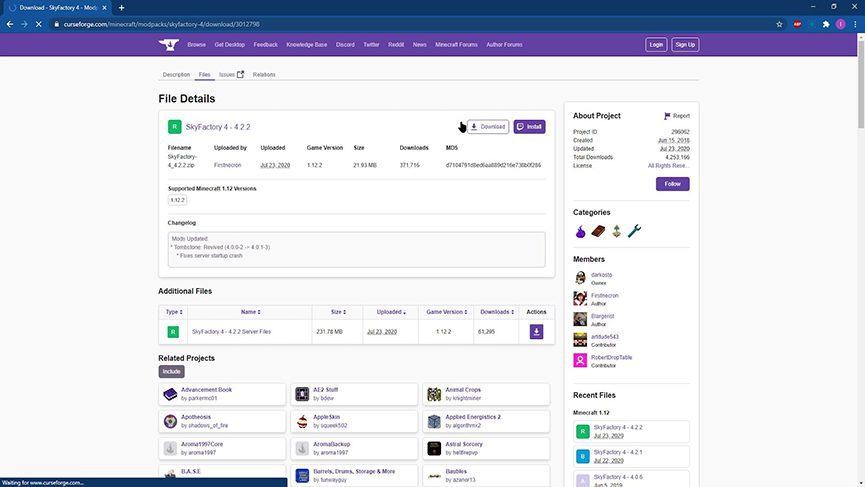The width and height of the screenshot is (865, 487).
Task: Open Firstnecron's member avatar
Action: click(x=580, y=298)
